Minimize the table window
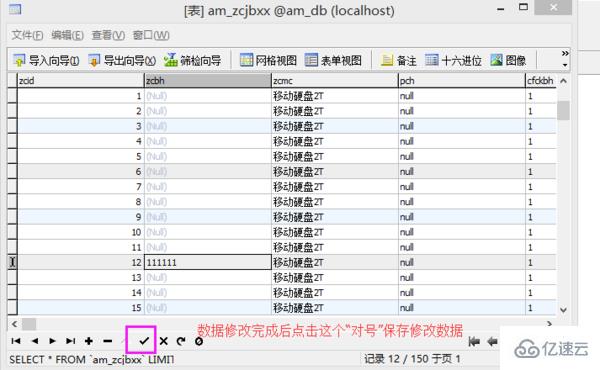Screen dimensions: 600x370 pyautogui.click(x=501, y=8)
